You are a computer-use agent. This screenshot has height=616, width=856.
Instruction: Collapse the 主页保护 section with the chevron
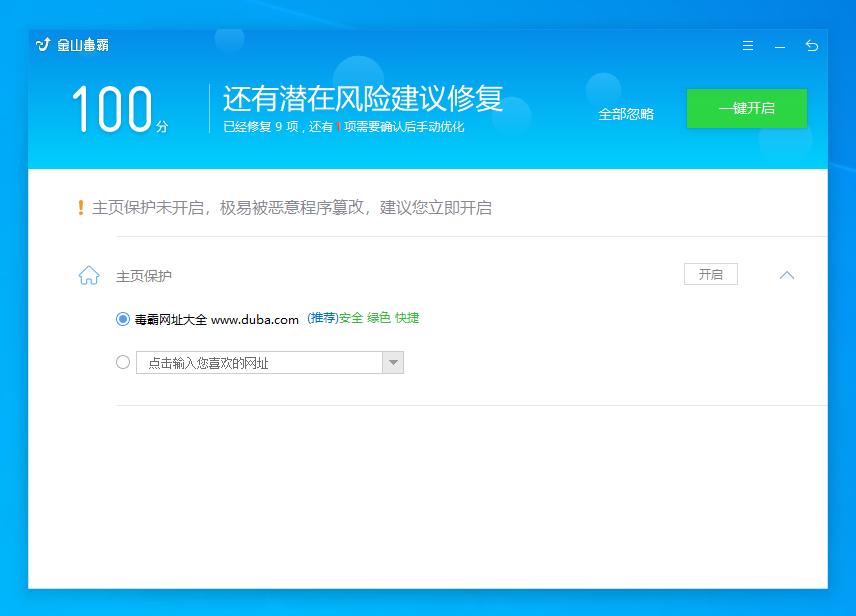[x=787, y=274]
